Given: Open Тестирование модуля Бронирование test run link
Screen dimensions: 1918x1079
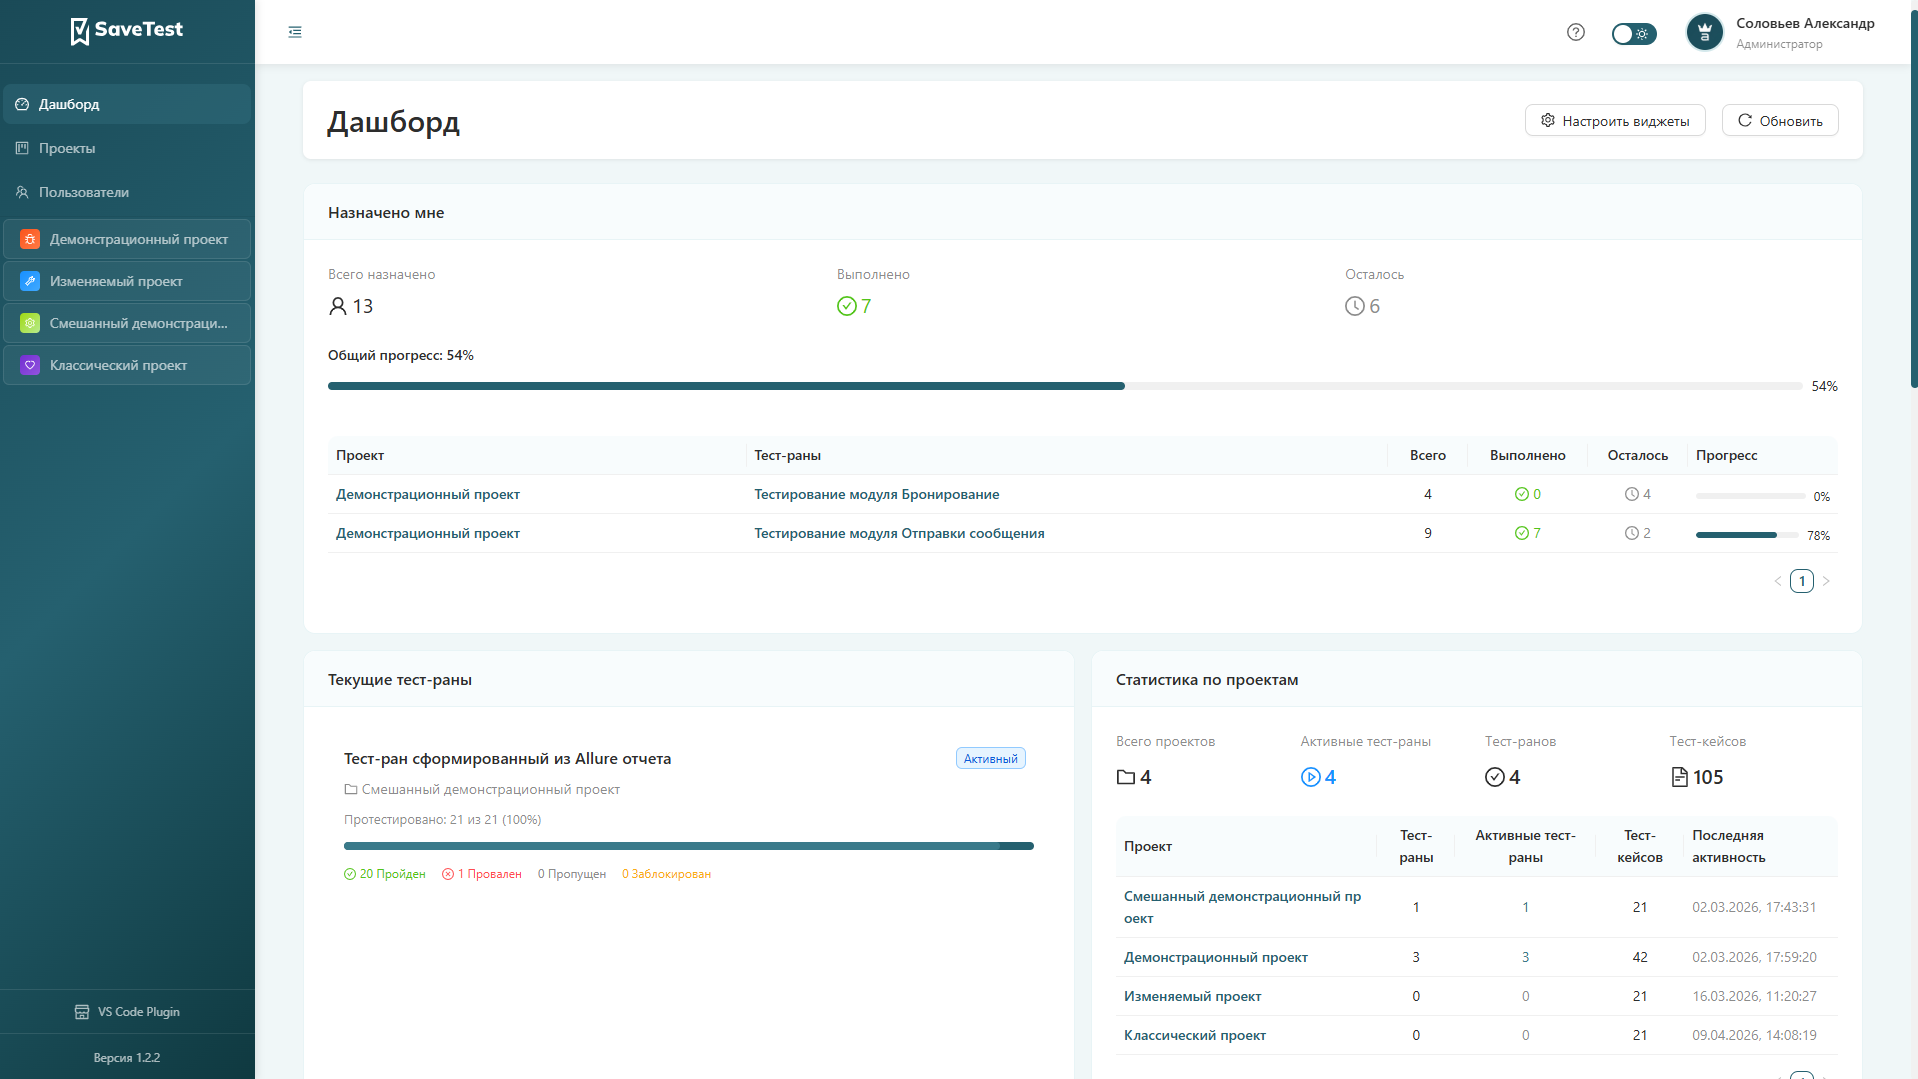Looking at the screenshot, I should tap(876, 494).
